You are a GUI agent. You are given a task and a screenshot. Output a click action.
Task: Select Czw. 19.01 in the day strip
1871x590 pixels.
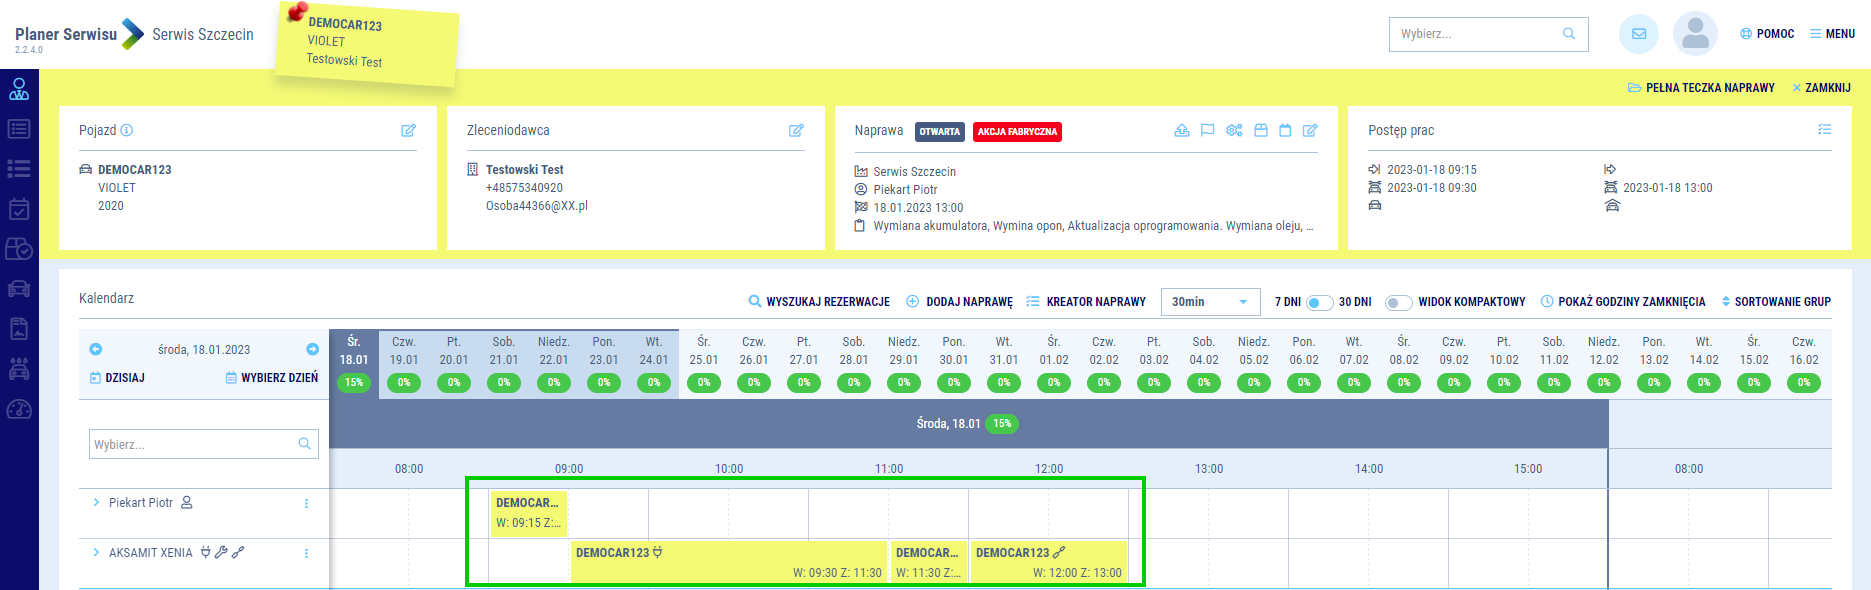(404, 351)
